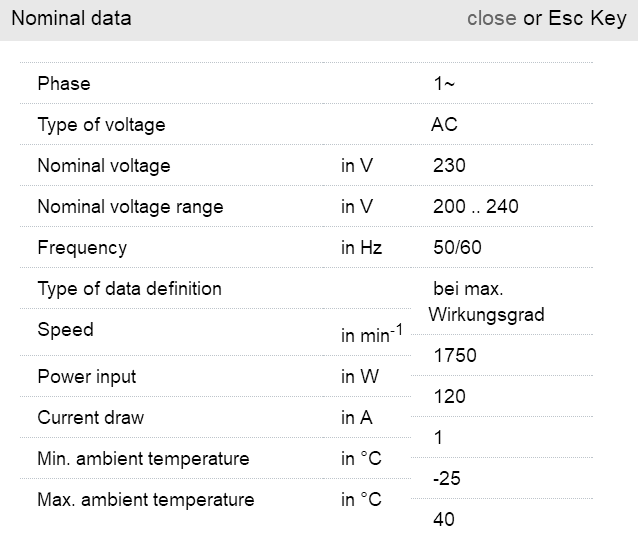Image resolution: width=638 pixels, height=540 pixels.
Task: Click the "200 .. 240" range value
Action: [475, 207]
